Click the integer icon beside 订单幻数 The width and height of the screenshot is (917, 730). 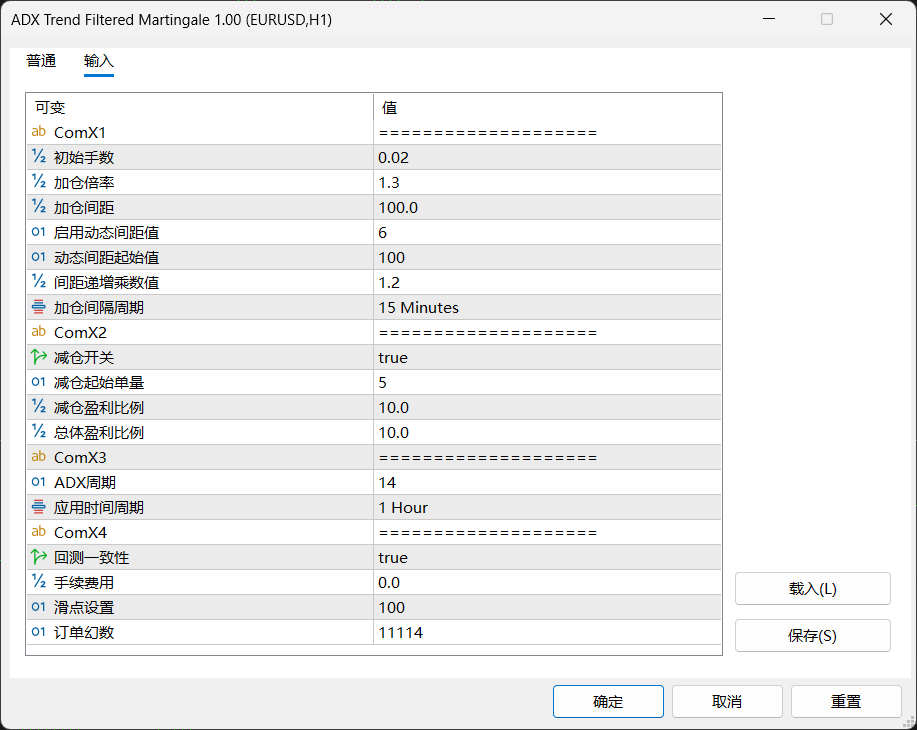[x=39, y=632]
